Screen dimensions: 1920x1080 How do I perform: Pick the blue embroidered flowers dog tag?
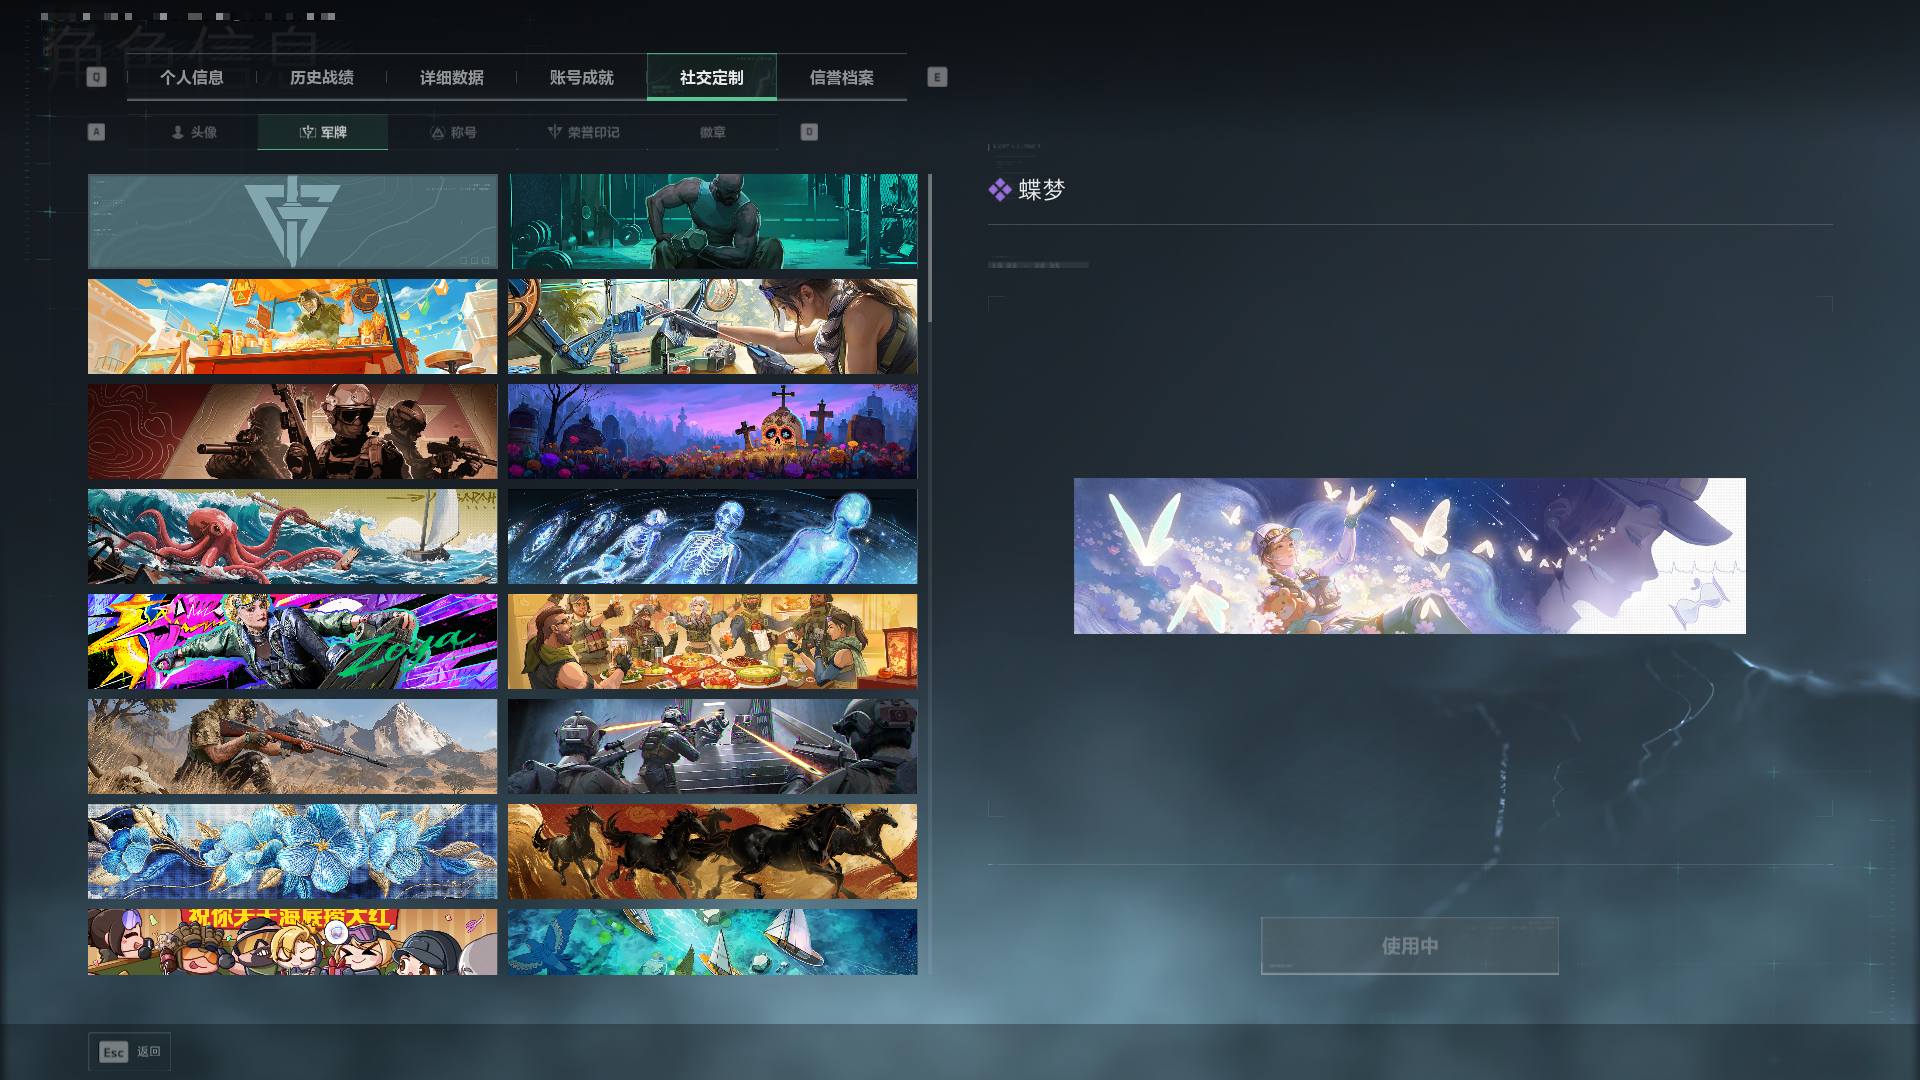pyautogui.click(x=292, y=852)
